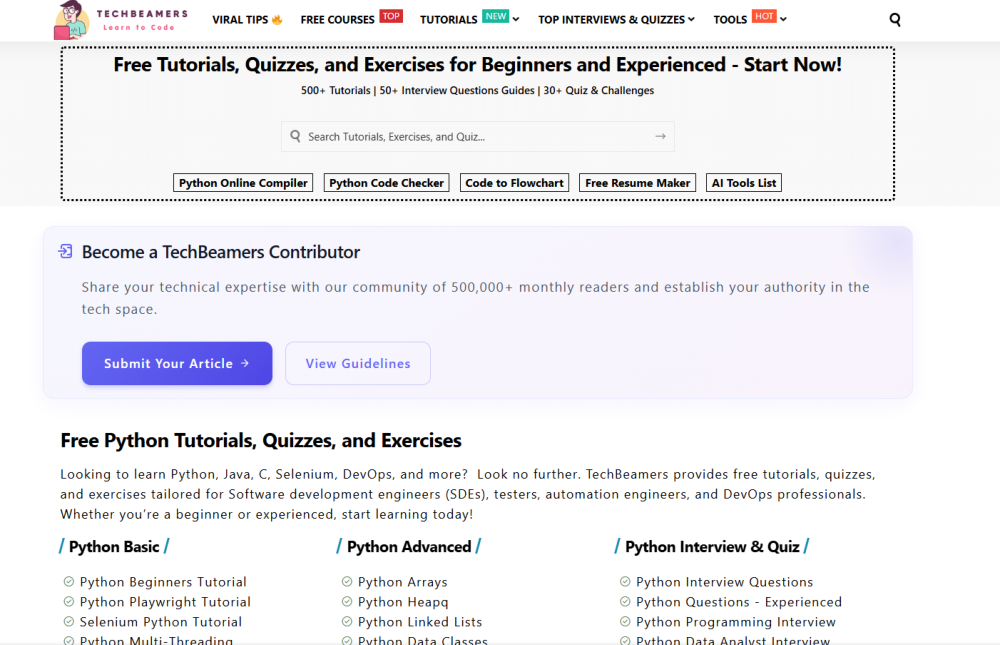Expand Top Interviews & Quizzes menu

(x=616, y=19)
